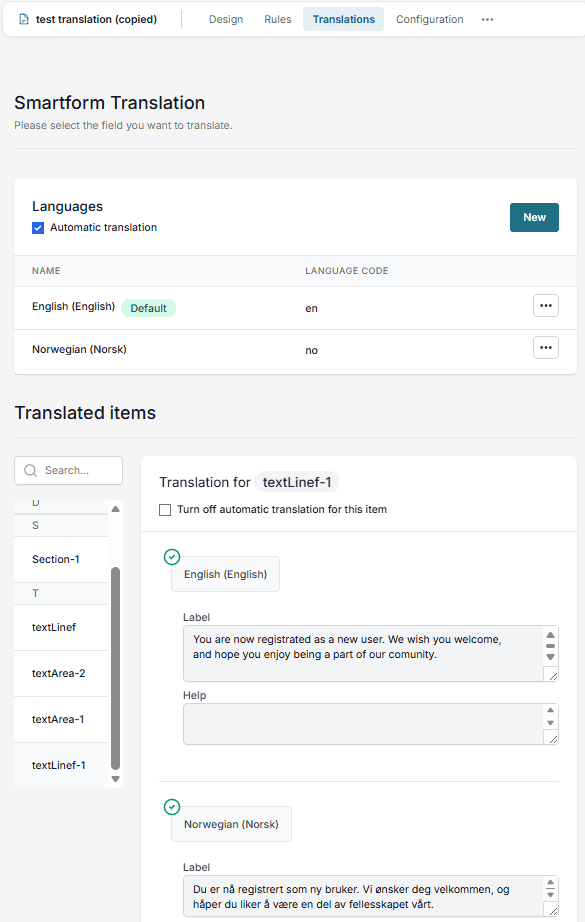
Task: Open the top navigation overflow ellipsis menu
Action: coord(487,19)
